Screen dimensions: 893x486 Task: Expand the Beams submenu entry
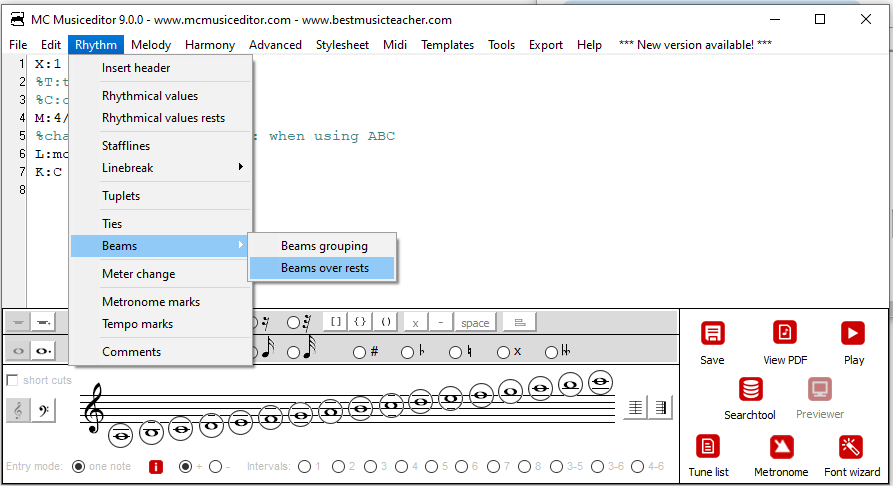[161, 246]
